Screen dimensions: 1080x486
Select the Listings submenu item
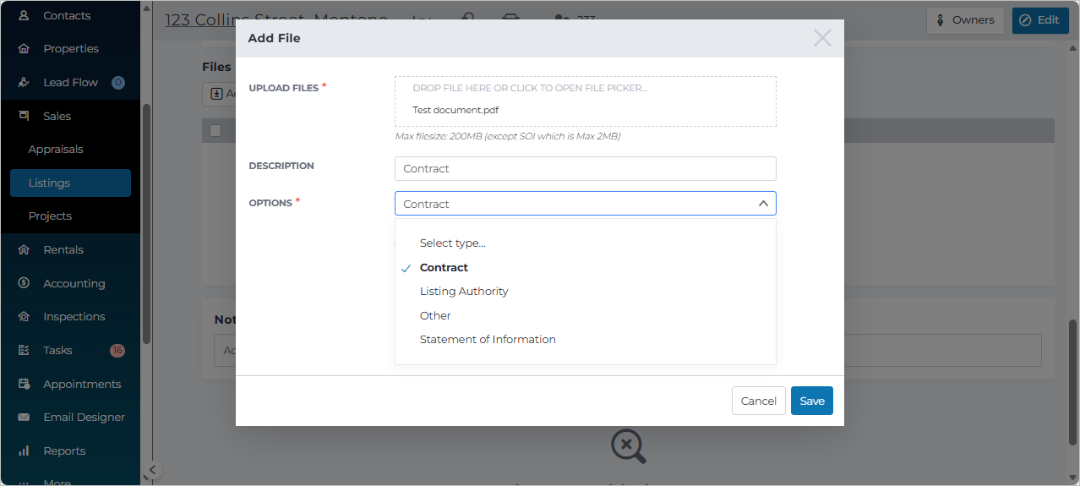pyautogui.click(x=70, y=183)
